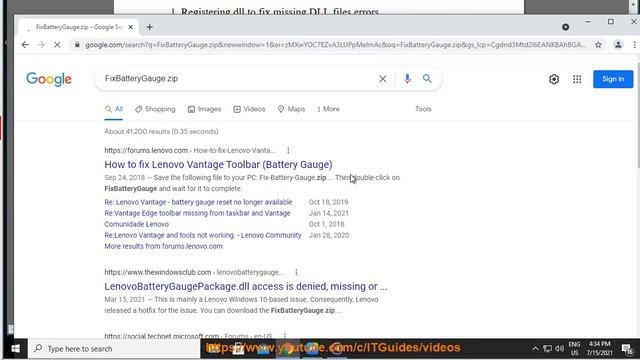Bookmark this page with the star icon
Image resolution: width=640 pixels, height=360 pixels.
pyautogui.click(x=598, y=44)
